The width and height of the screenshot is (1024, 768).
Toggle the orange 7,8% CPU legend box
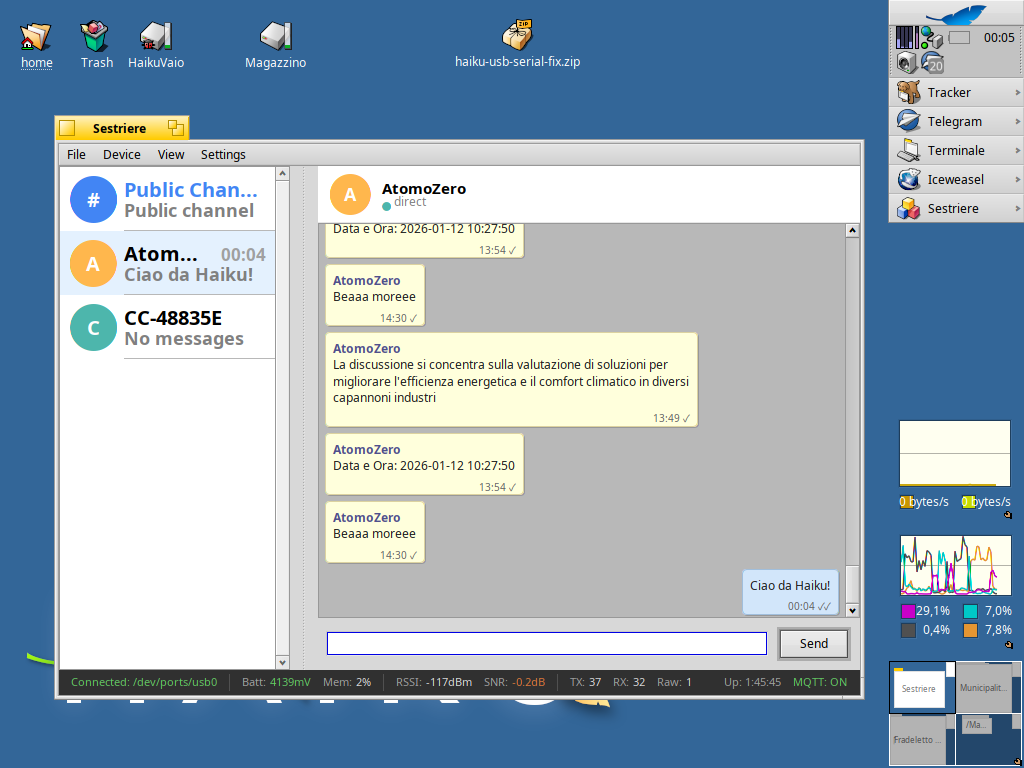tap(970, 630)
